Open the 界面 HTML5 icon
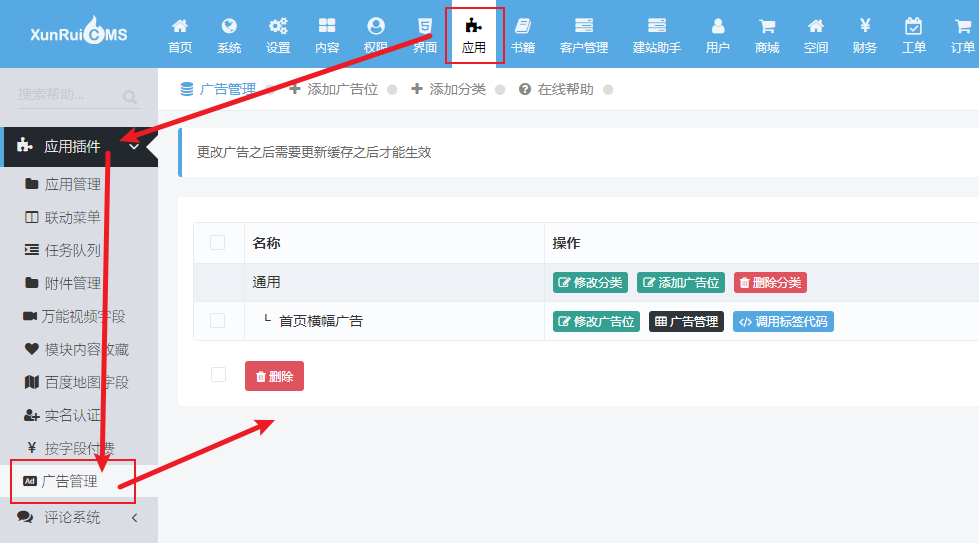The width and height of the screenshot is (979, 543). [x=425, y=26]
